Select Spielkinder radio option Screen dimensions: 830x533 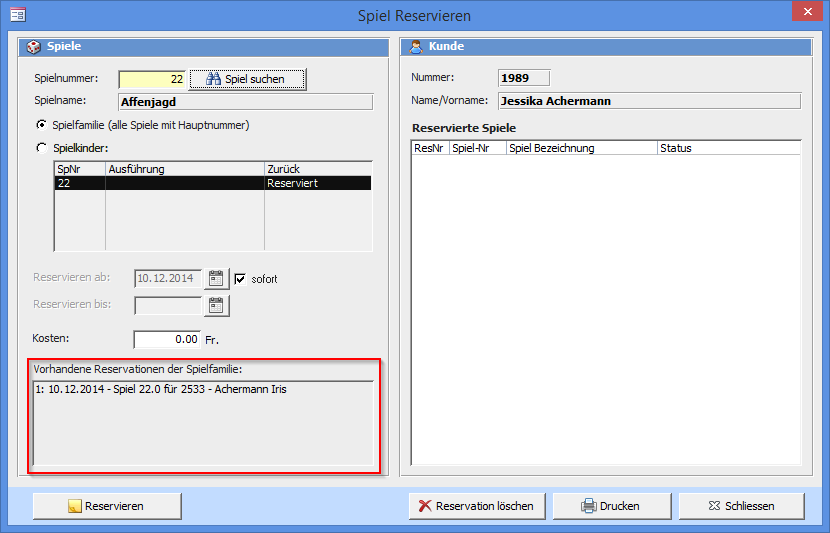[41, 148]
